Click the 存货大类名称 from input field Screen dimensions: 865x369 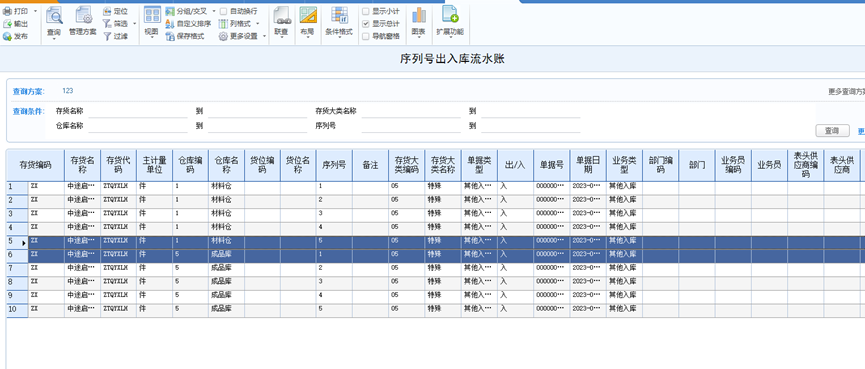(x=411, y=112)
